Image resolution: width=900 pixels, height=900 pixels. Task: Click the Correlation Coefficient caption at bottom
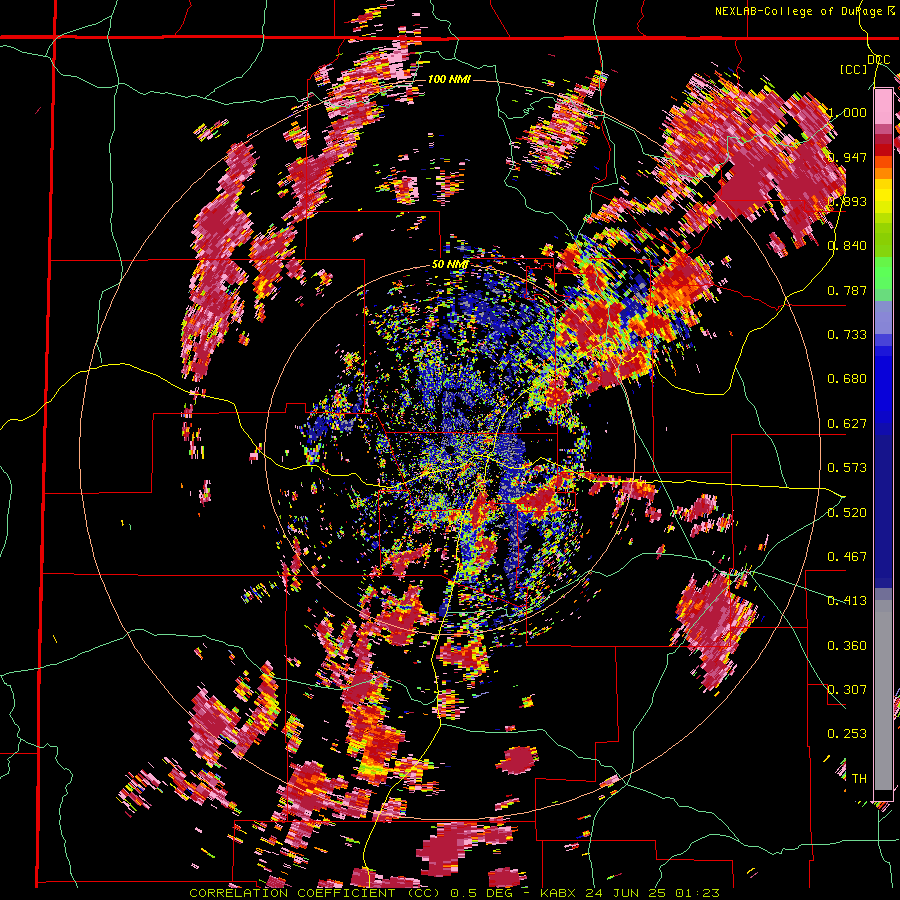coord(454,893)
